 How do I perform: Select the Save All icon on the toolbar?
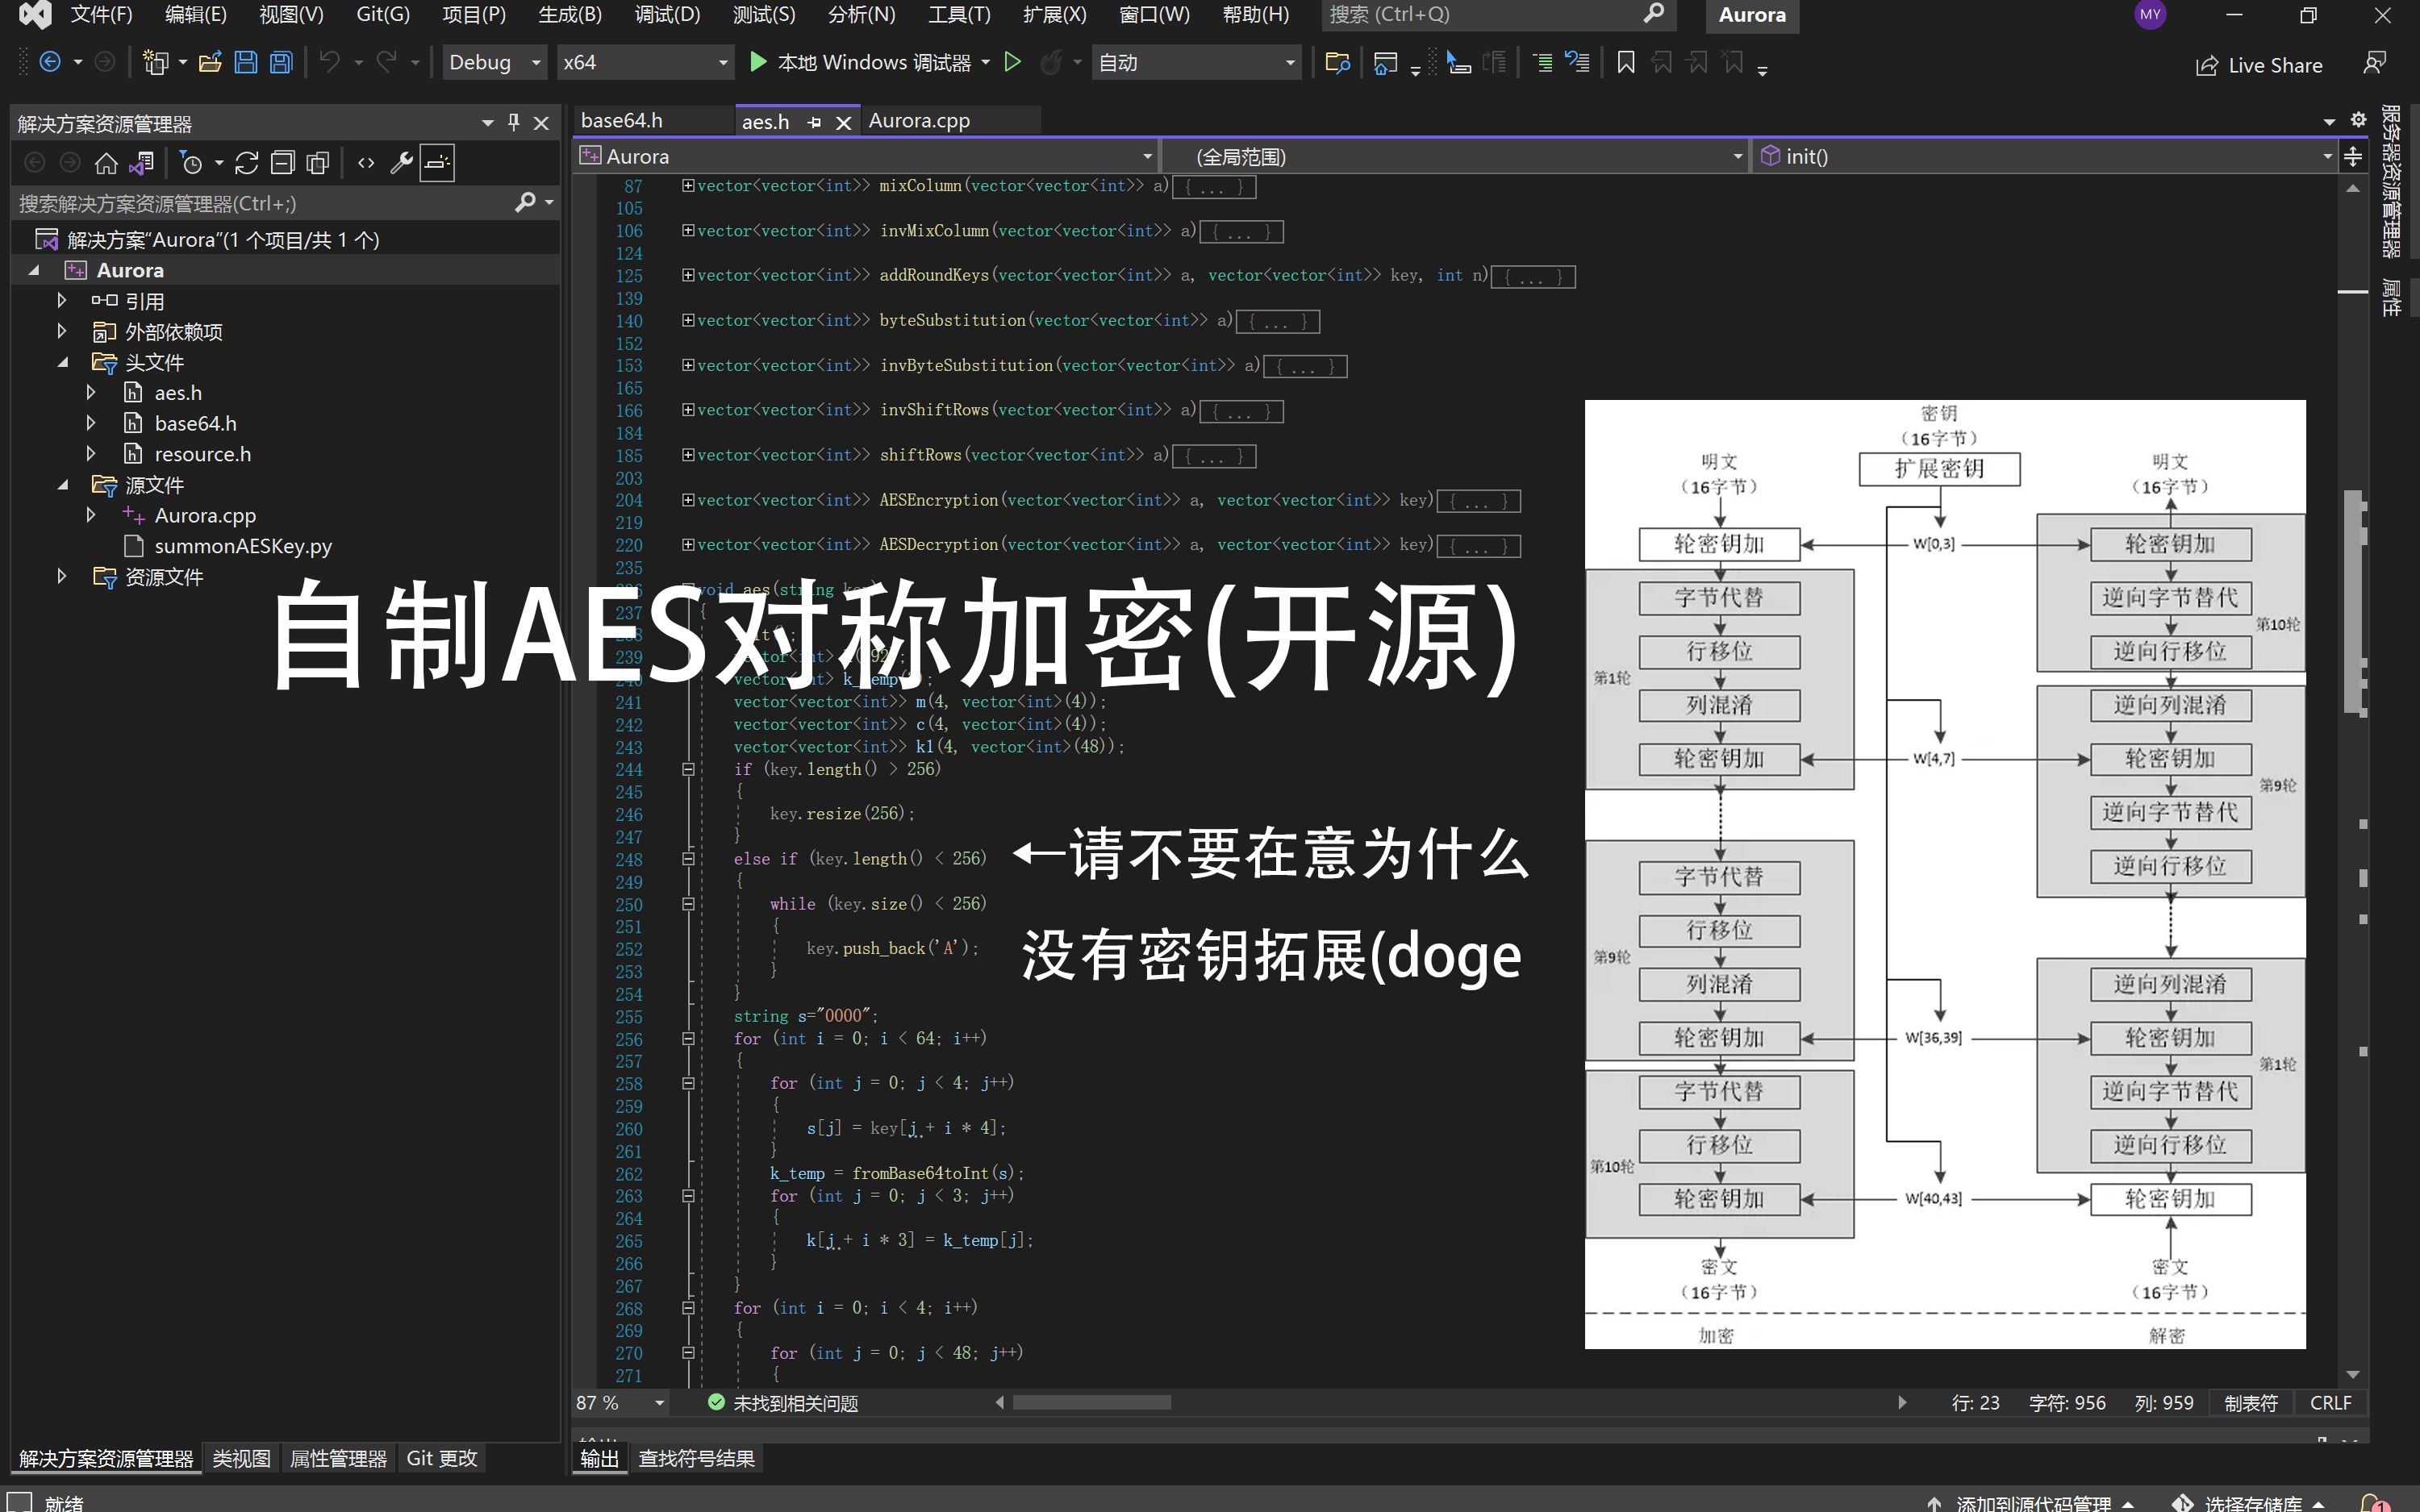(280, 62)
